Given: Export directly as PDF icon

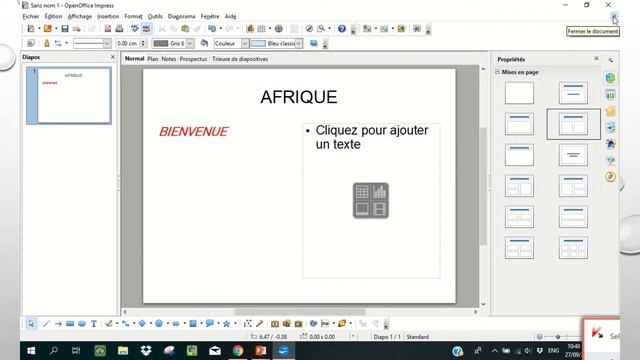Looking at the screenshot, I should [x=107, y=29].
